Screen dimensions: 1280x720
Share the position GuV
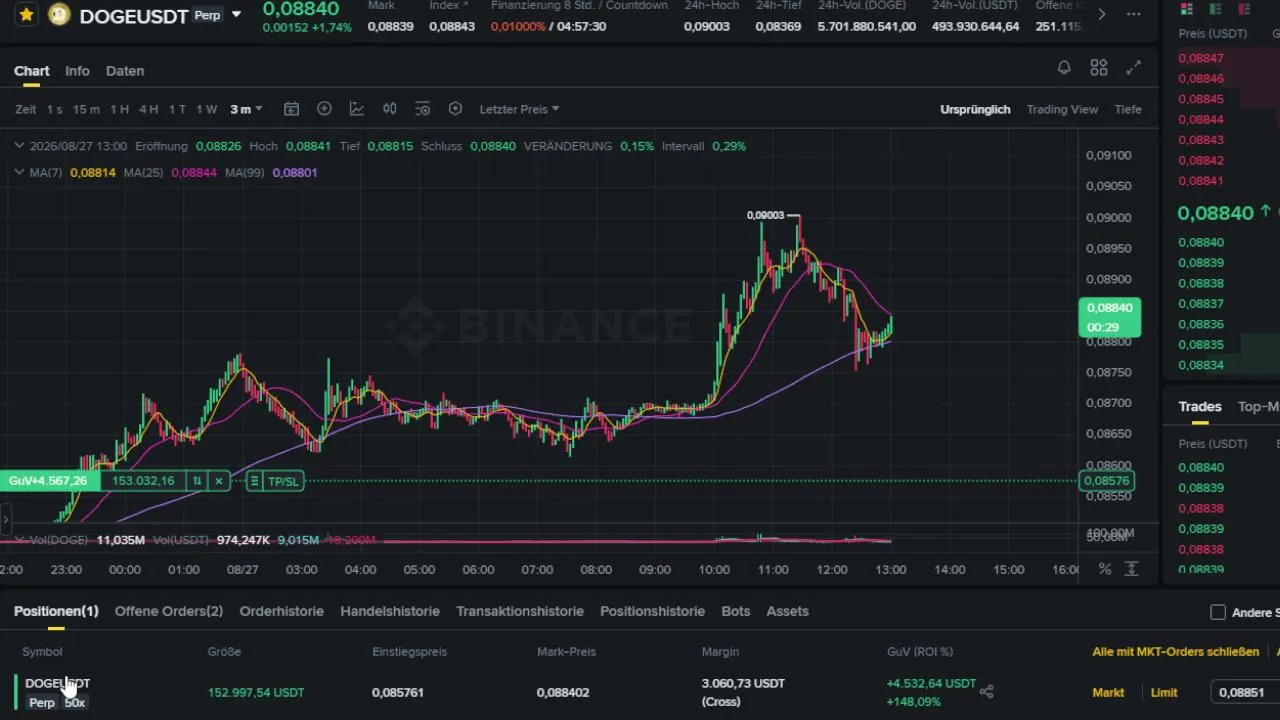(987, 691)
